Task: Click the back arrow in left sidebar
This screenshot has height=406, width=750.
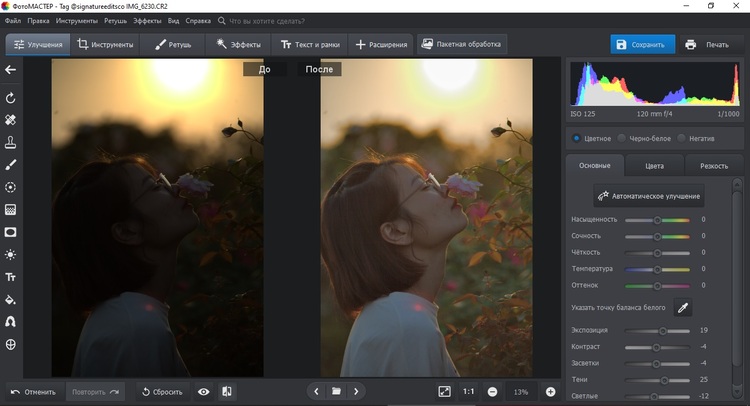Action: point(11,69)
